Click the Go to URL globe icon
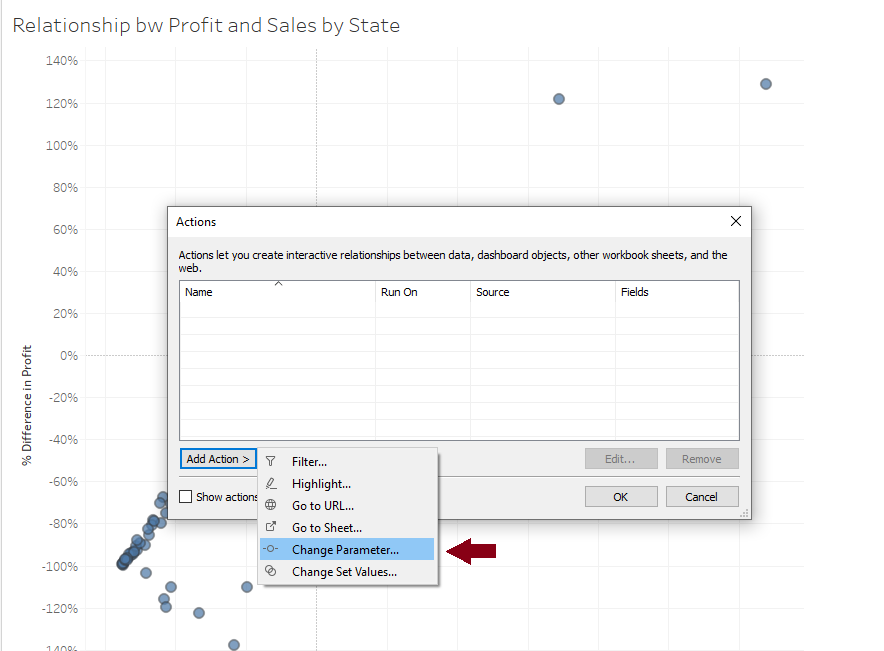 coord(270,506)
